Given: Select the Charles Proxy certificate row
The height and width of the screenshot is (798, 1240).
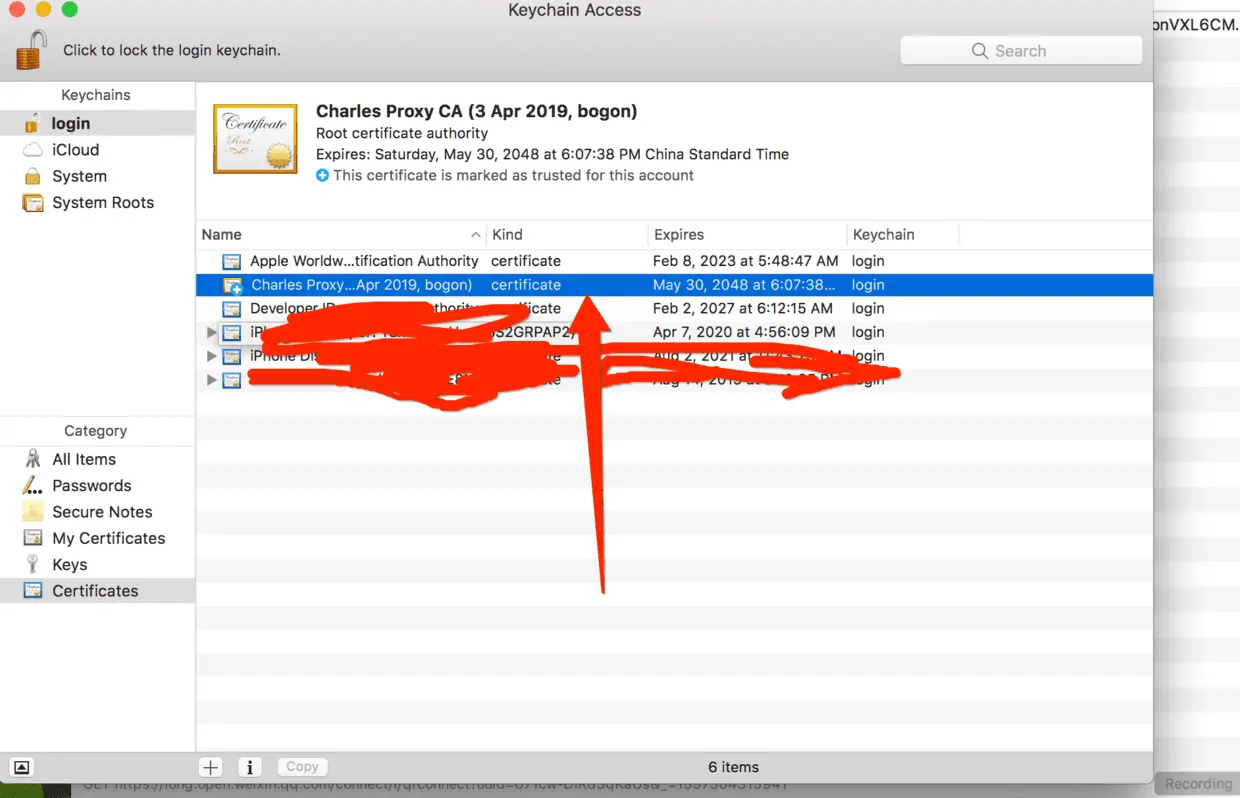Looking at the screenshot, I should tap(674, 285).
